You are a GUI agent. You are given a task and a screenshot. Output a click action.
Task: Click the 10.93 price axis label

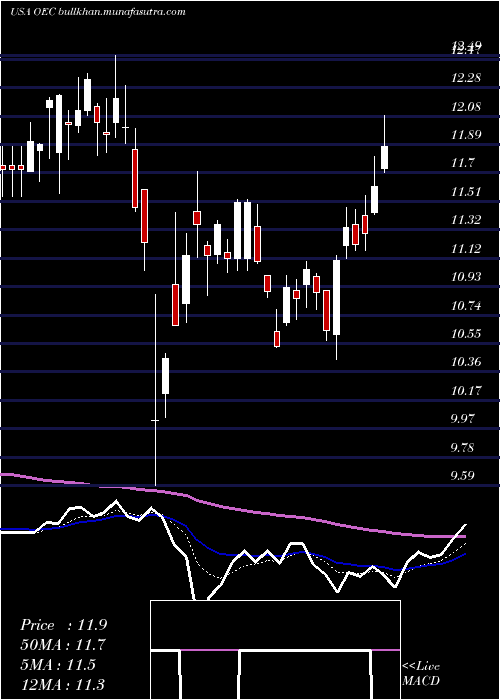pos(466,277)
